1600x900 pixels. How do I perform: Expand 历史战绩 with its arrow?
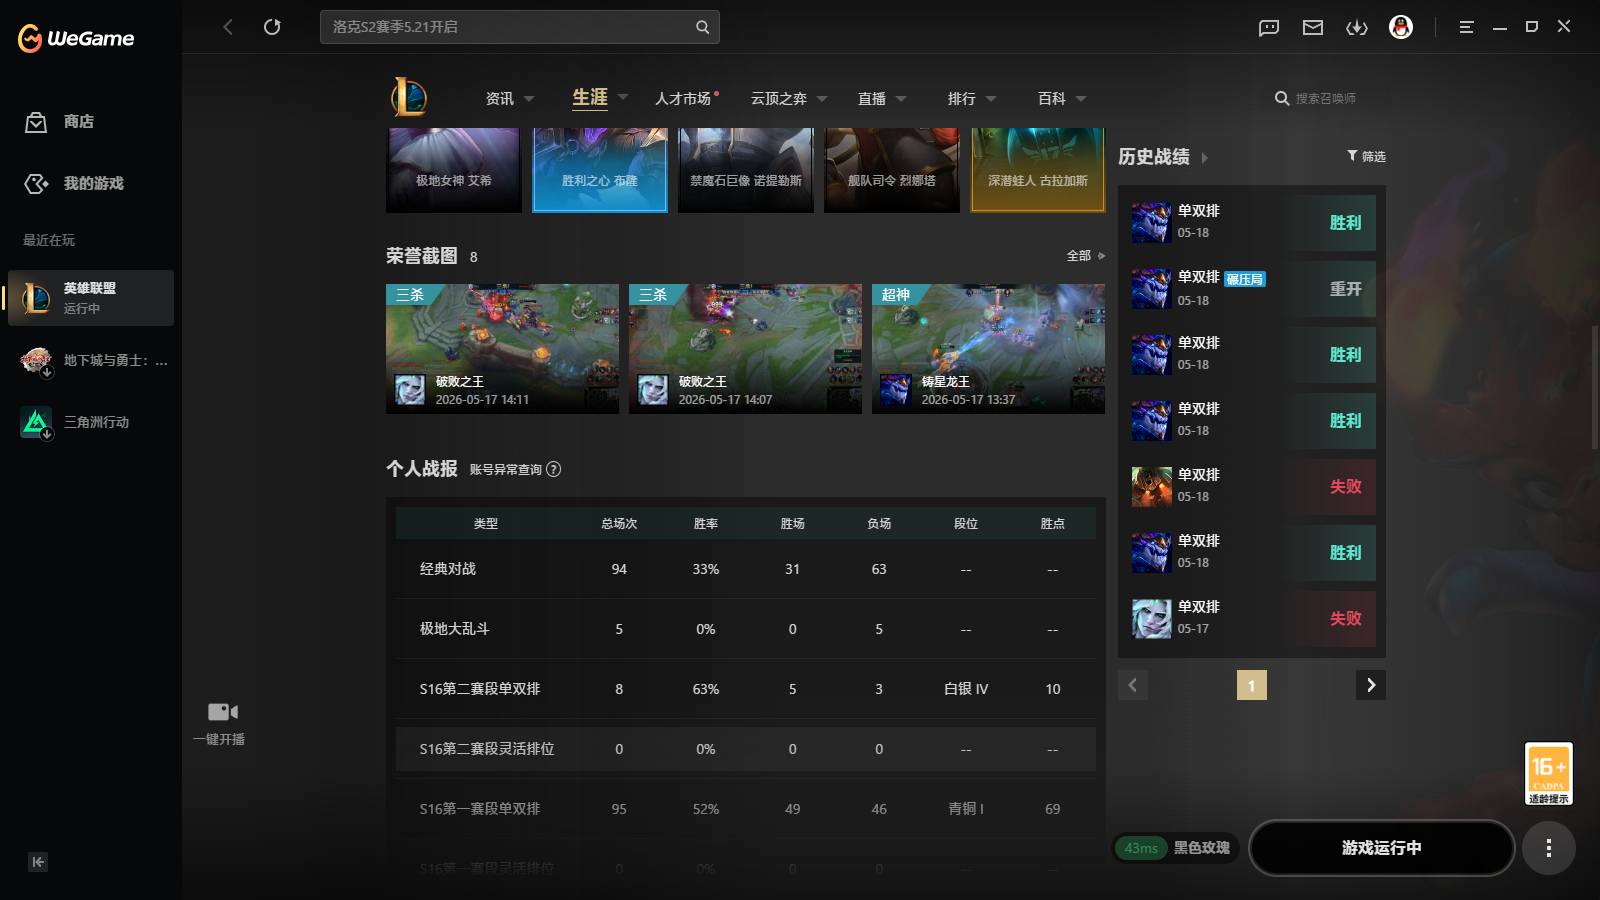[x=1204, y=158]
